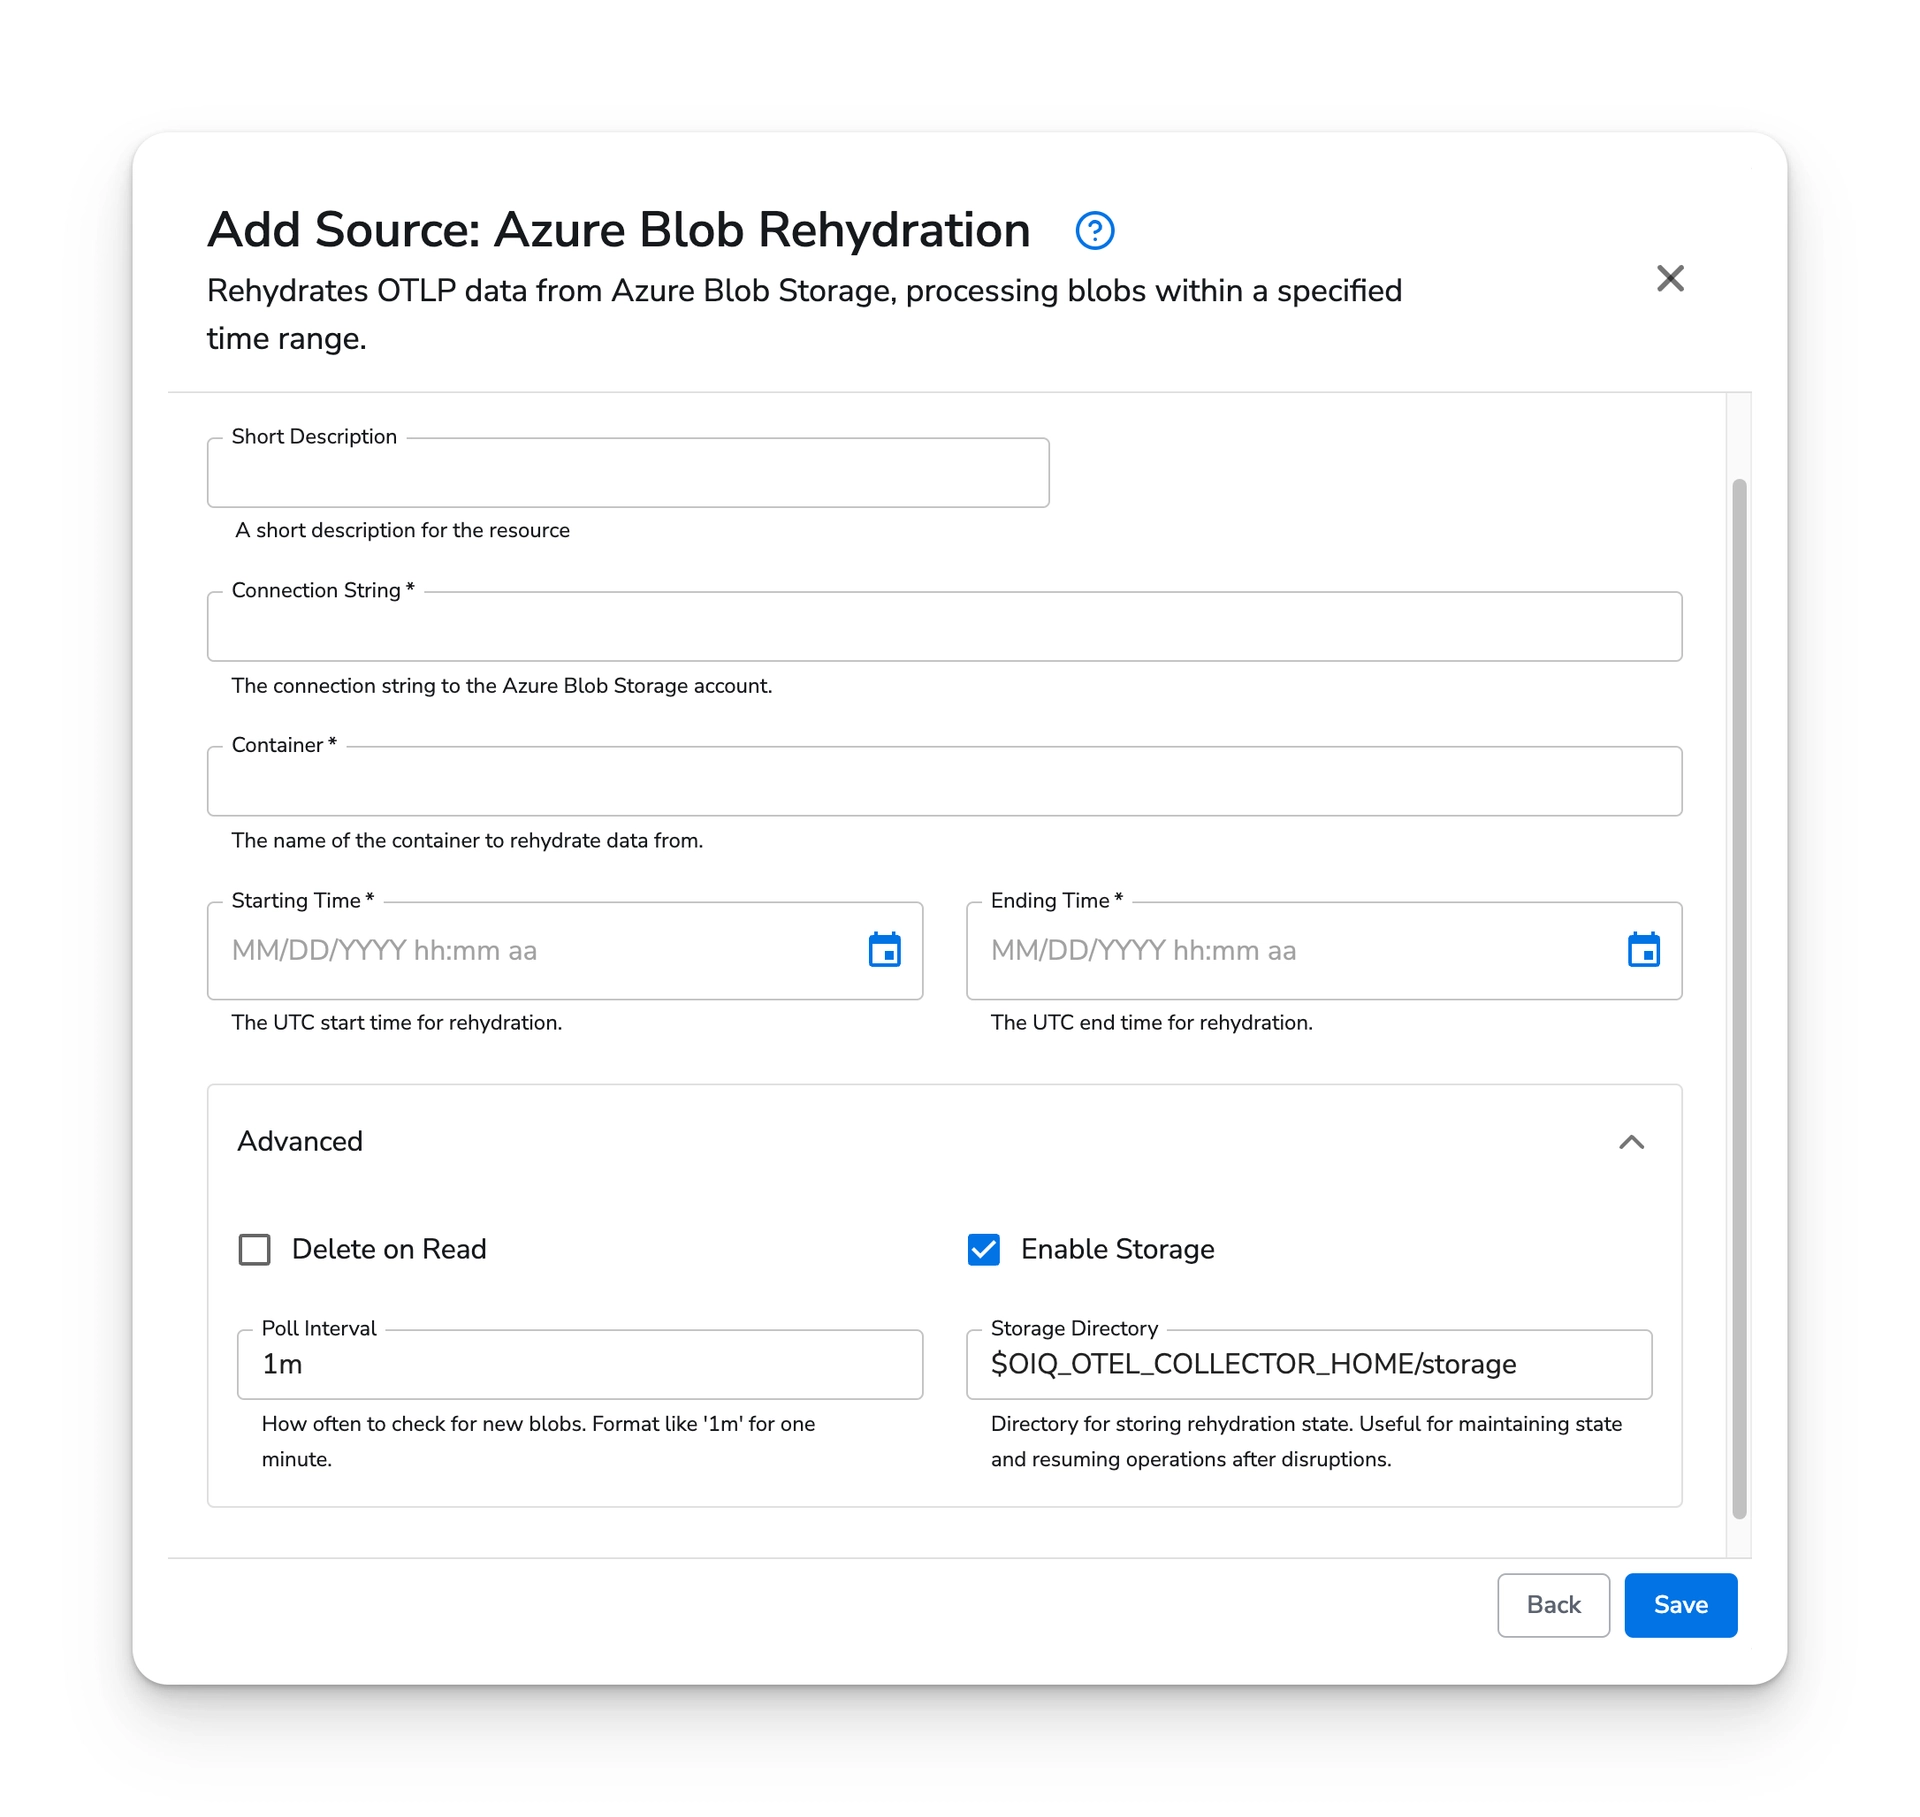Open the Azure Blob Rehydration help icon
Image resolution: width=1920 pixels, height=1817 pixels.
pos(1094,230)
